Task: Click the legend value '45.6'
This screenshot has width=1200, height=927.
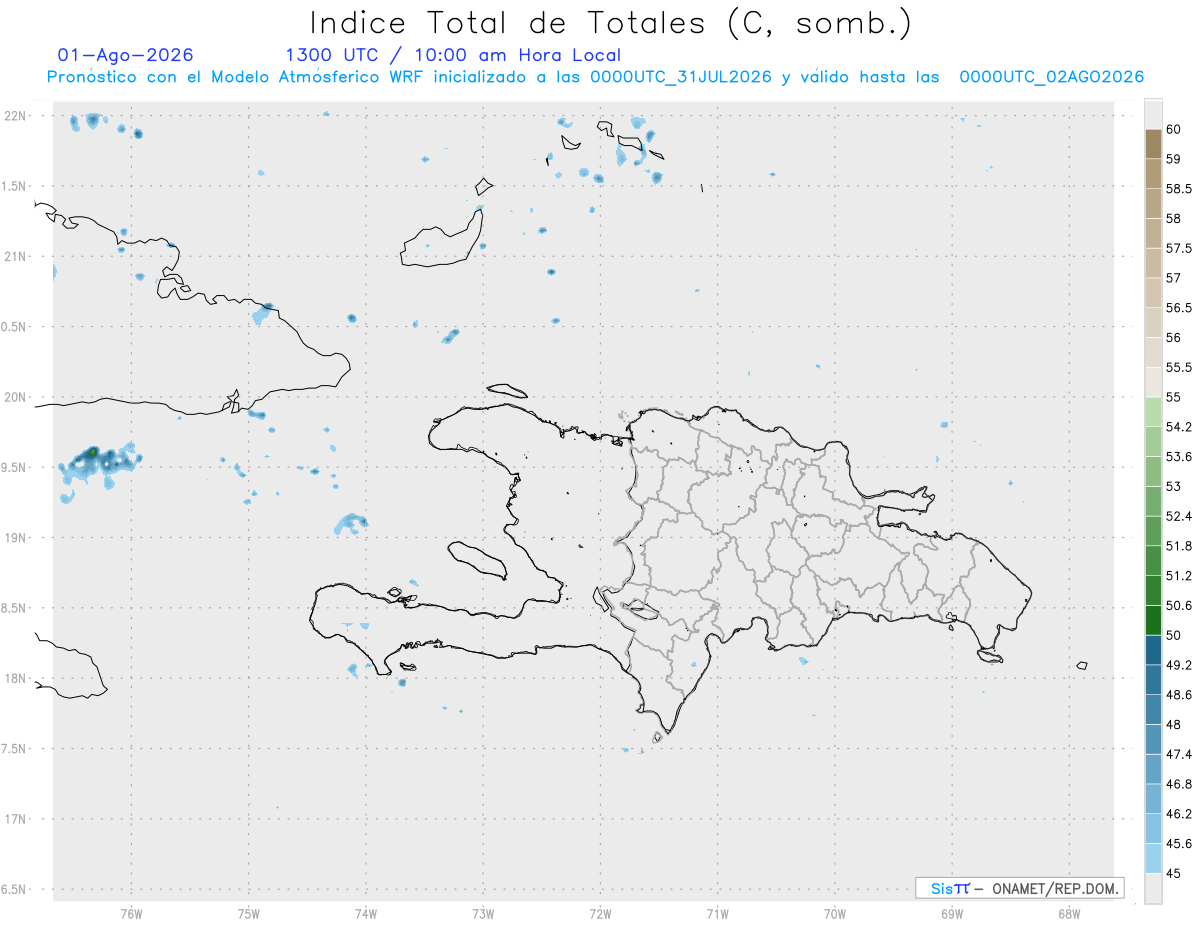Action: point(1179,843)
